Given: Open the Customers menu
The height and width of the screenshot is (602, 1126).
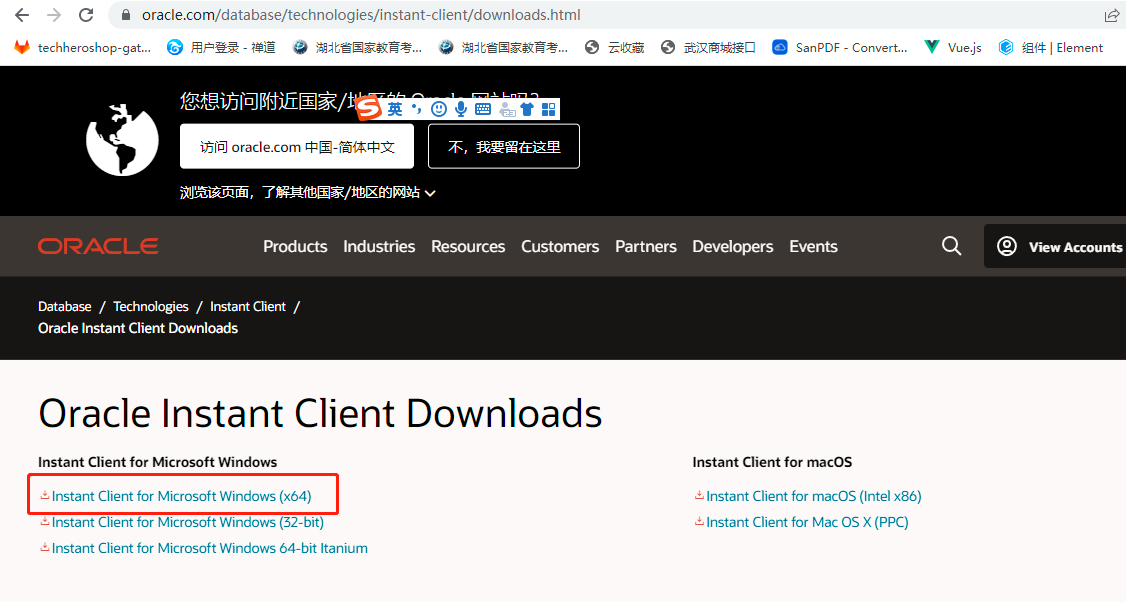Looking at the screenshot, I should 560,246.
